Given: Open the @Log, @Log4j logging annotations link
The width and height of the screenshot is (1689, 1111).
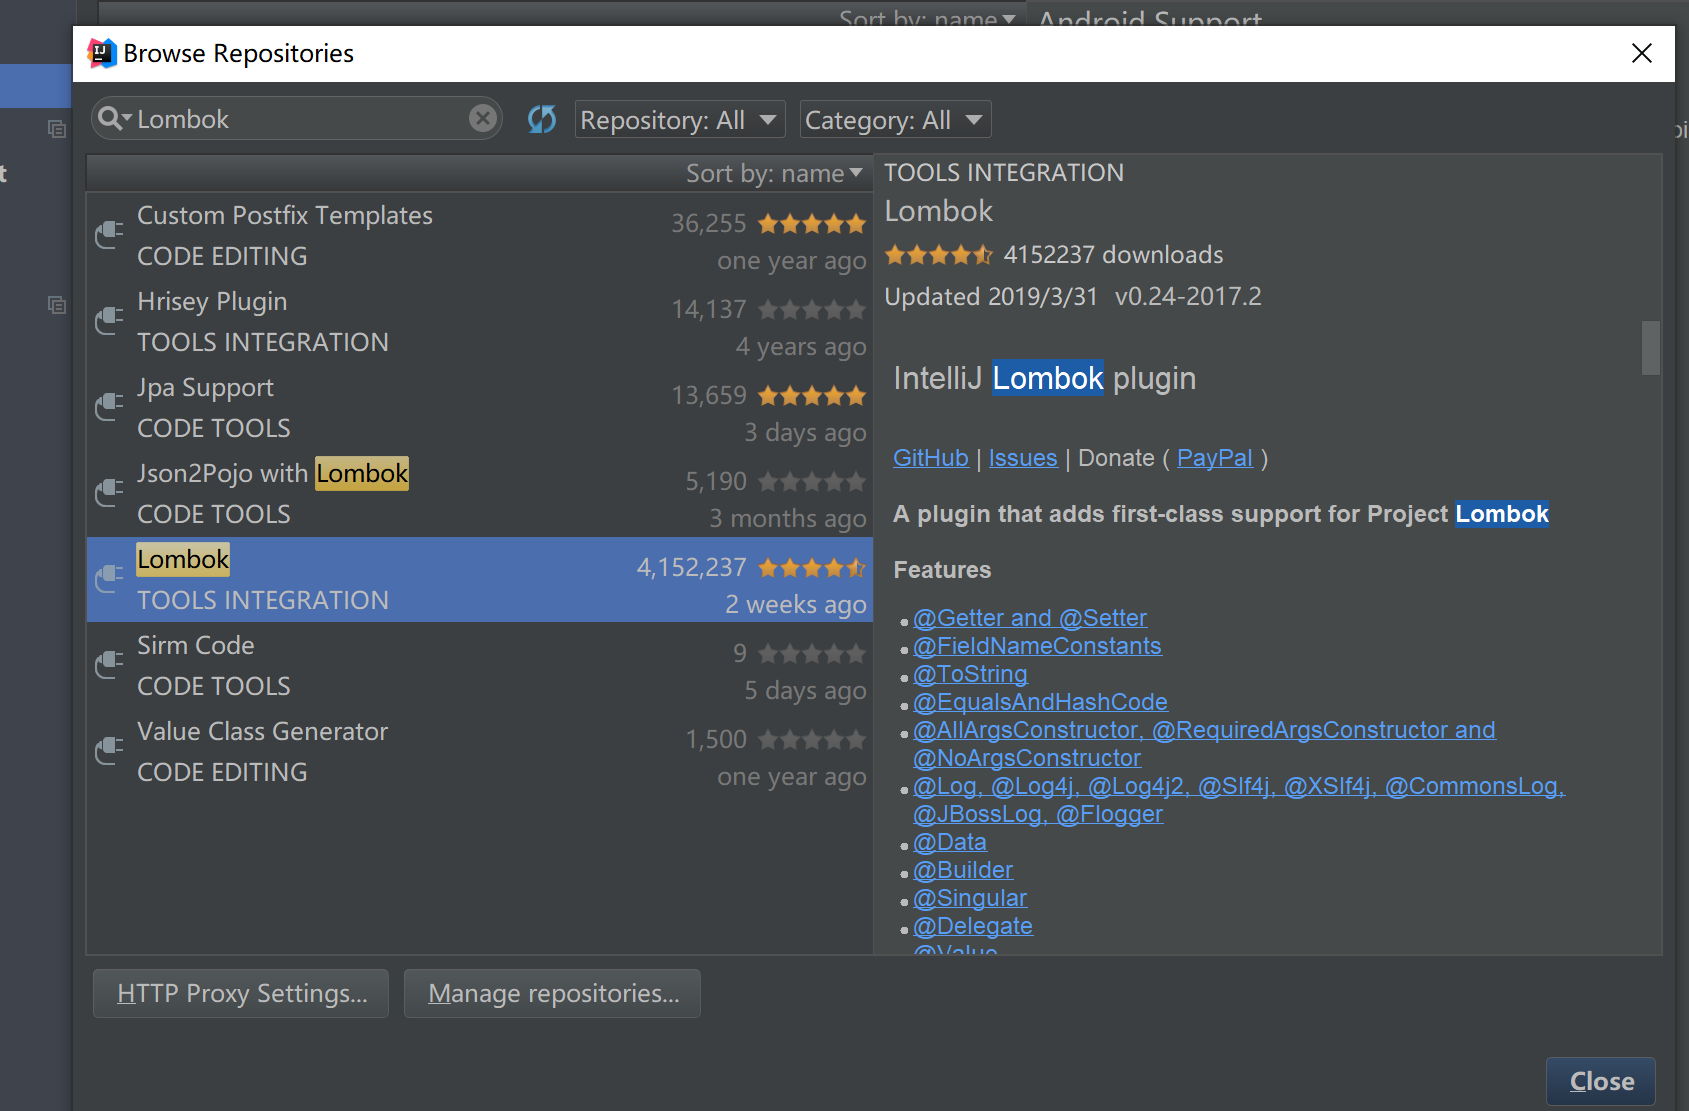Looking at the screenshot, I should 1238,786.
